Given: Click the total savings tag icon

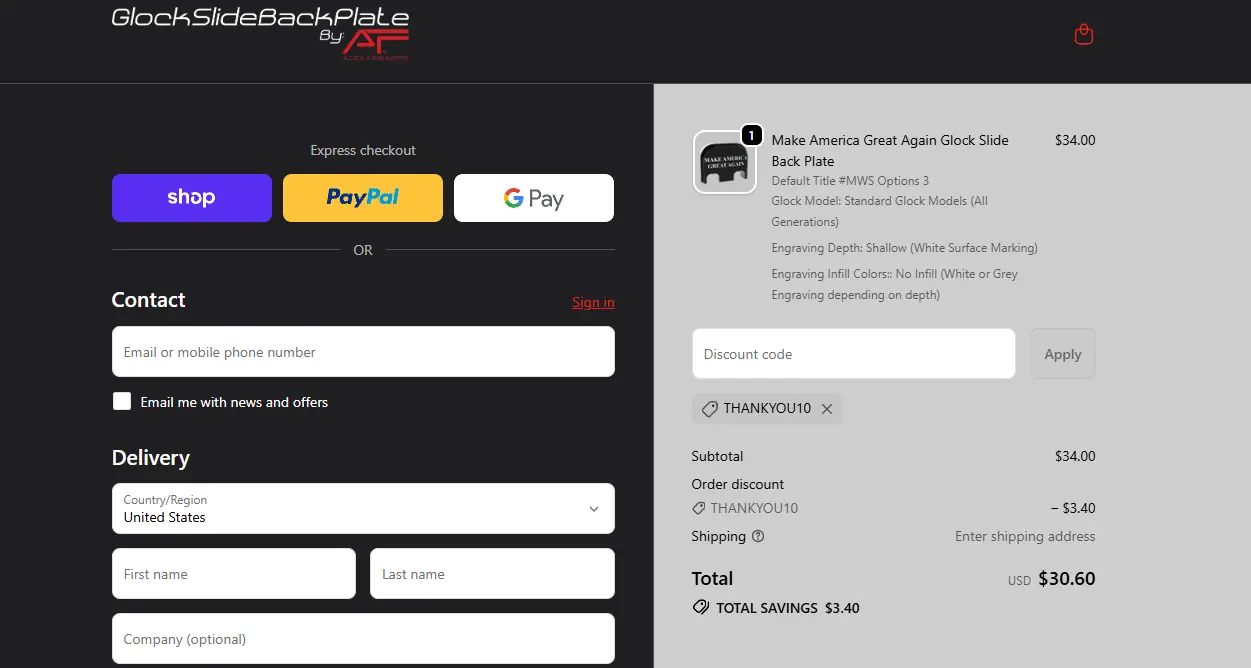Looking at the screenshot, I should point(701,608).
